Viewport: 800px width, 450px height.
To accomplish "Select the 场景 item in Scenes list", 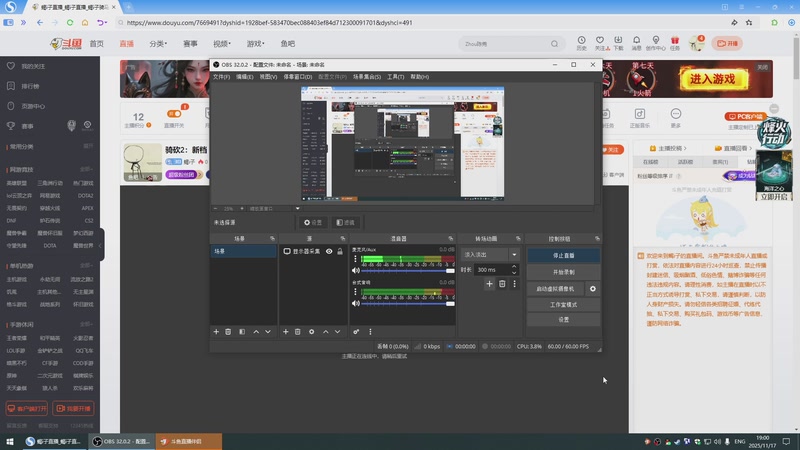I will pos(243,251).
